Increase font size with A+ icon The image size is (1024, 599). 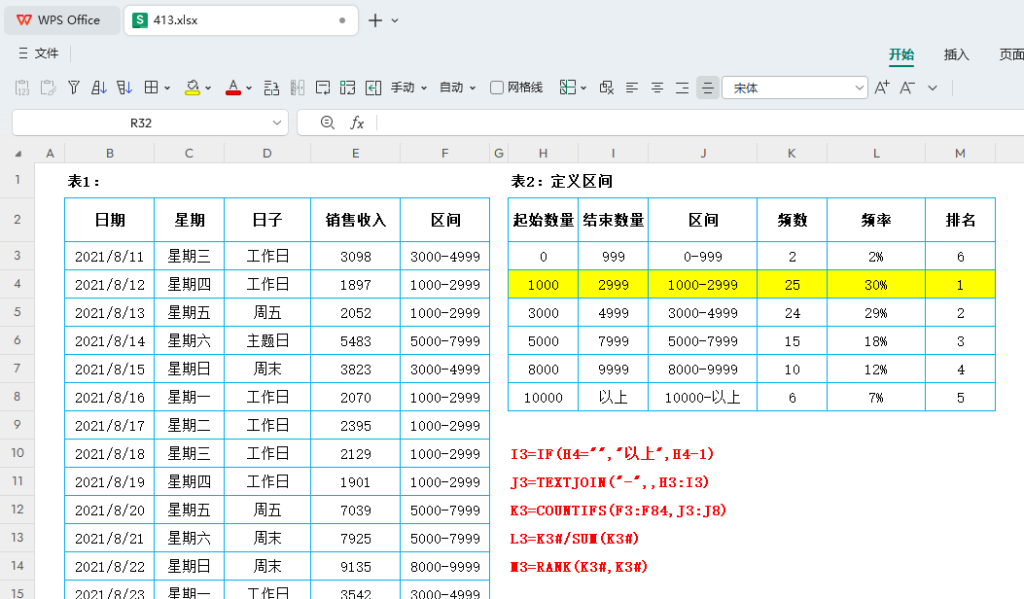(x=882, y=88)
